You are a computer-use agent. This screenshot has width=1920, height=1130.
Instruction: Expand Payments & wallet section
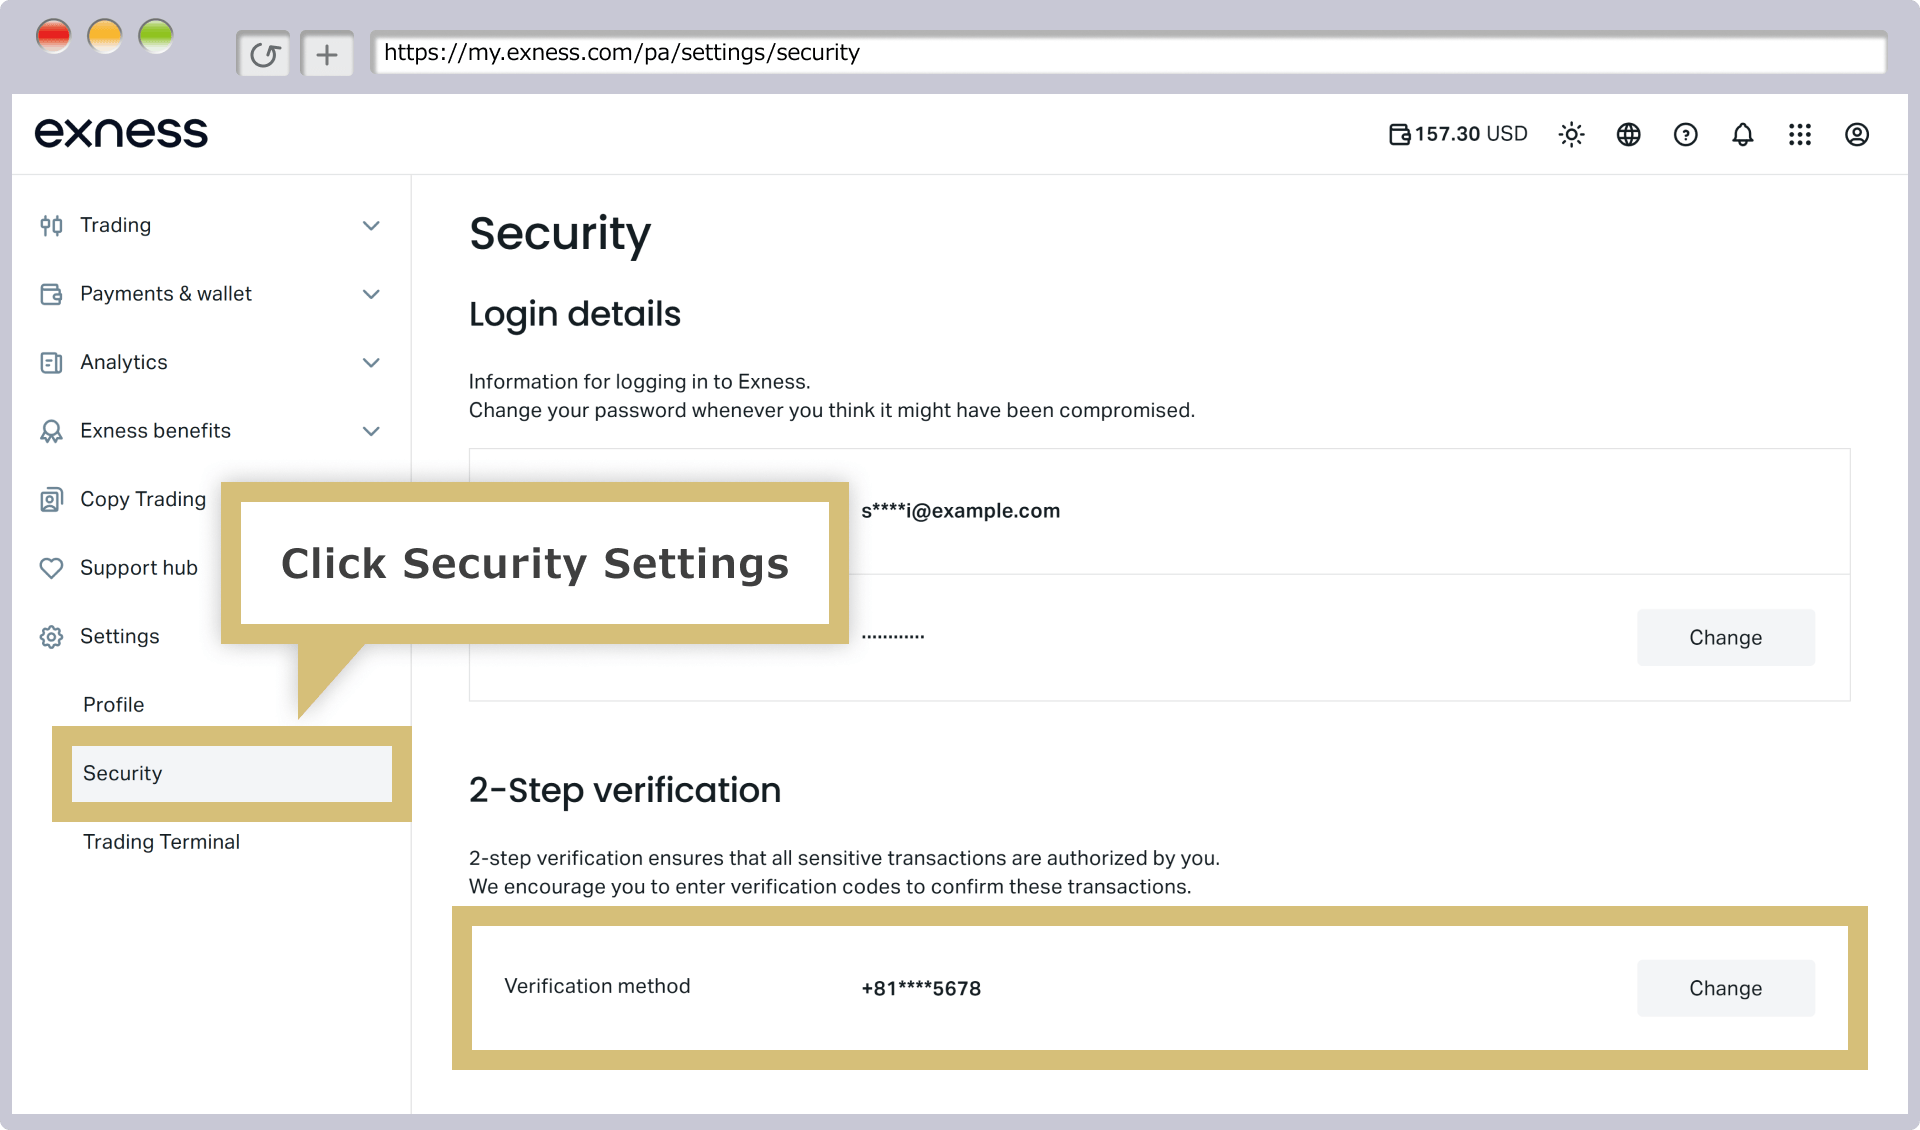tap(210, 294)
